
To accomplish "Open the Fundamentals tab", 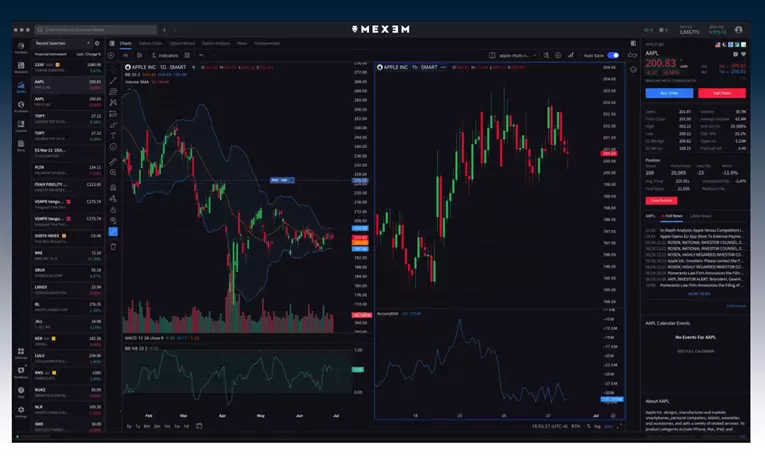I will (x=267, y=43).
